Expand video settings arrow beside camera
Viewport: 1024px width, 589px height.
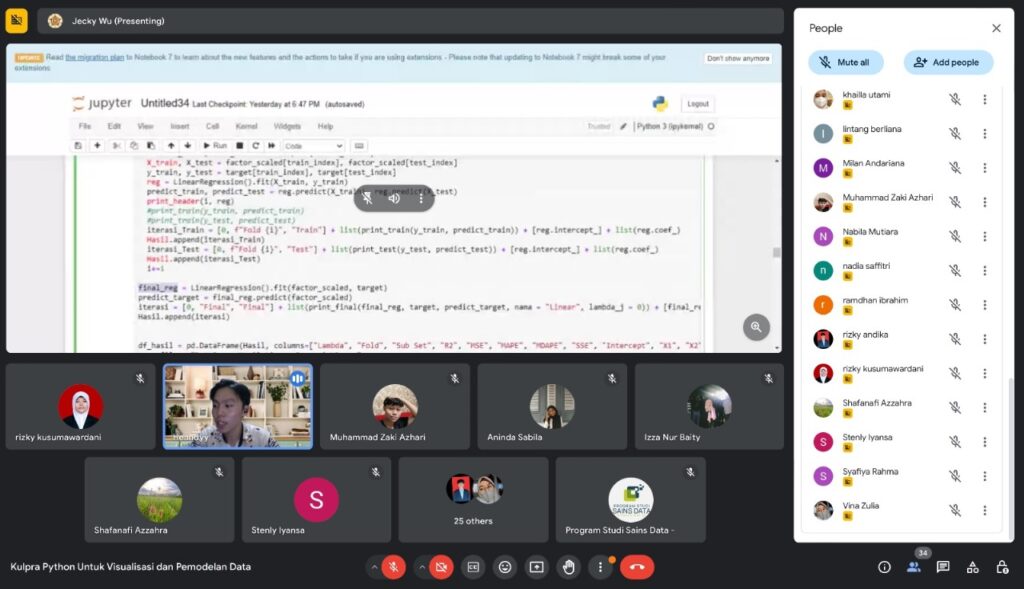(x=423, y=567)
